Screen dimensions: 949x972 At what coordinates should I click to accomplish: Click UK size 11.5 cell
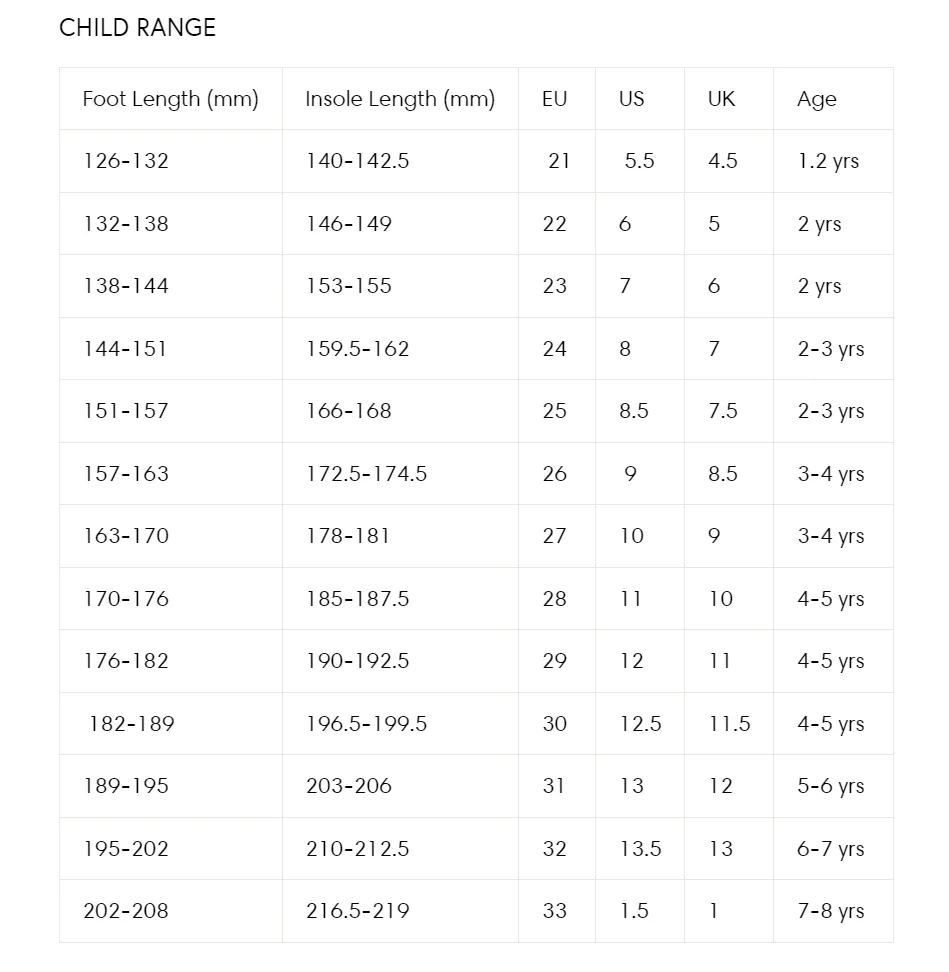[x=729, y=724]
